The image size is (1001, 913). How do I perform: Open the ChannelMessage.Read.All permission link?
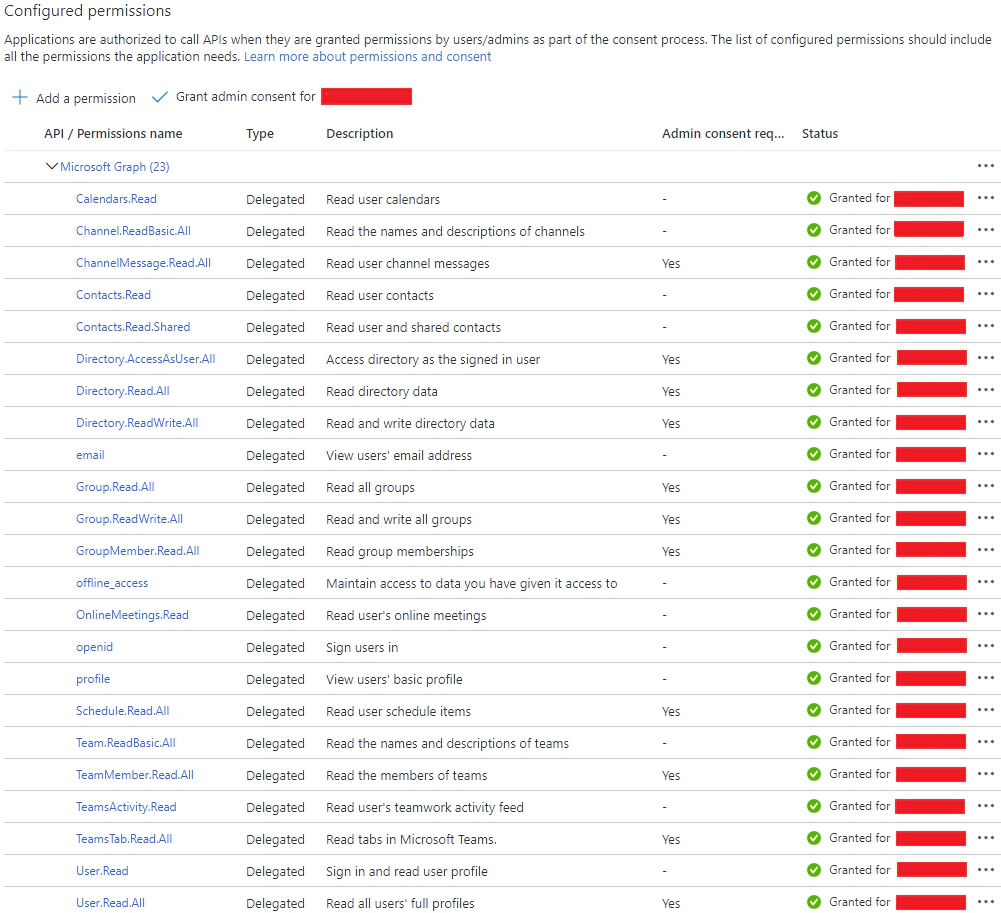(143, 262)
